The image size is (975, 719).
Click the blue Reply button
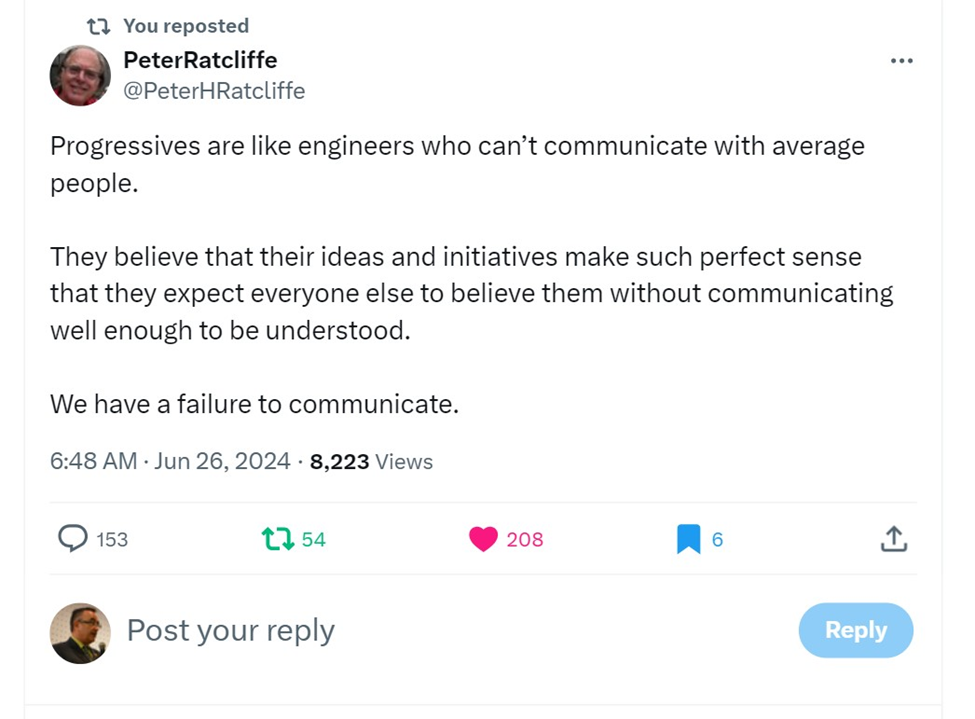(x=856, y=630)
